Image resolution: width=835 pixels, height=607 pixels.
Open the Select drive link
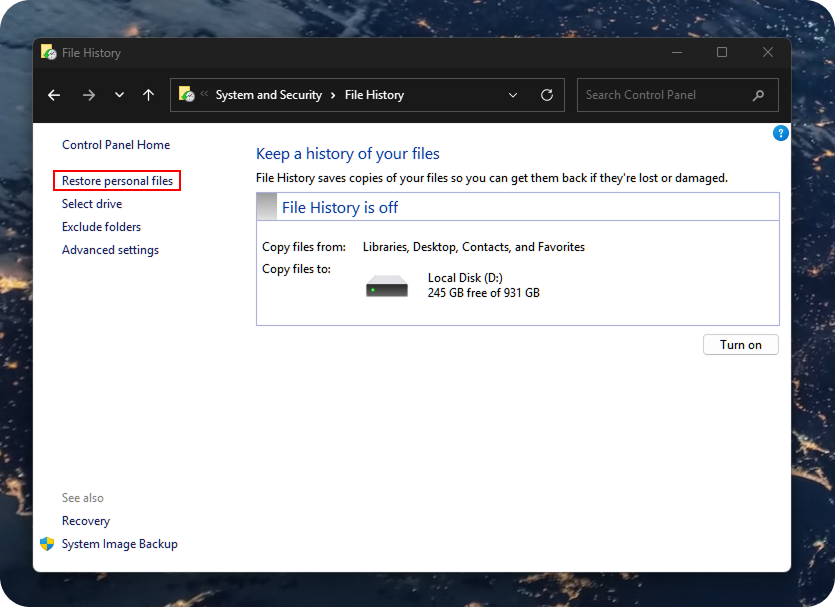(92, 204)
